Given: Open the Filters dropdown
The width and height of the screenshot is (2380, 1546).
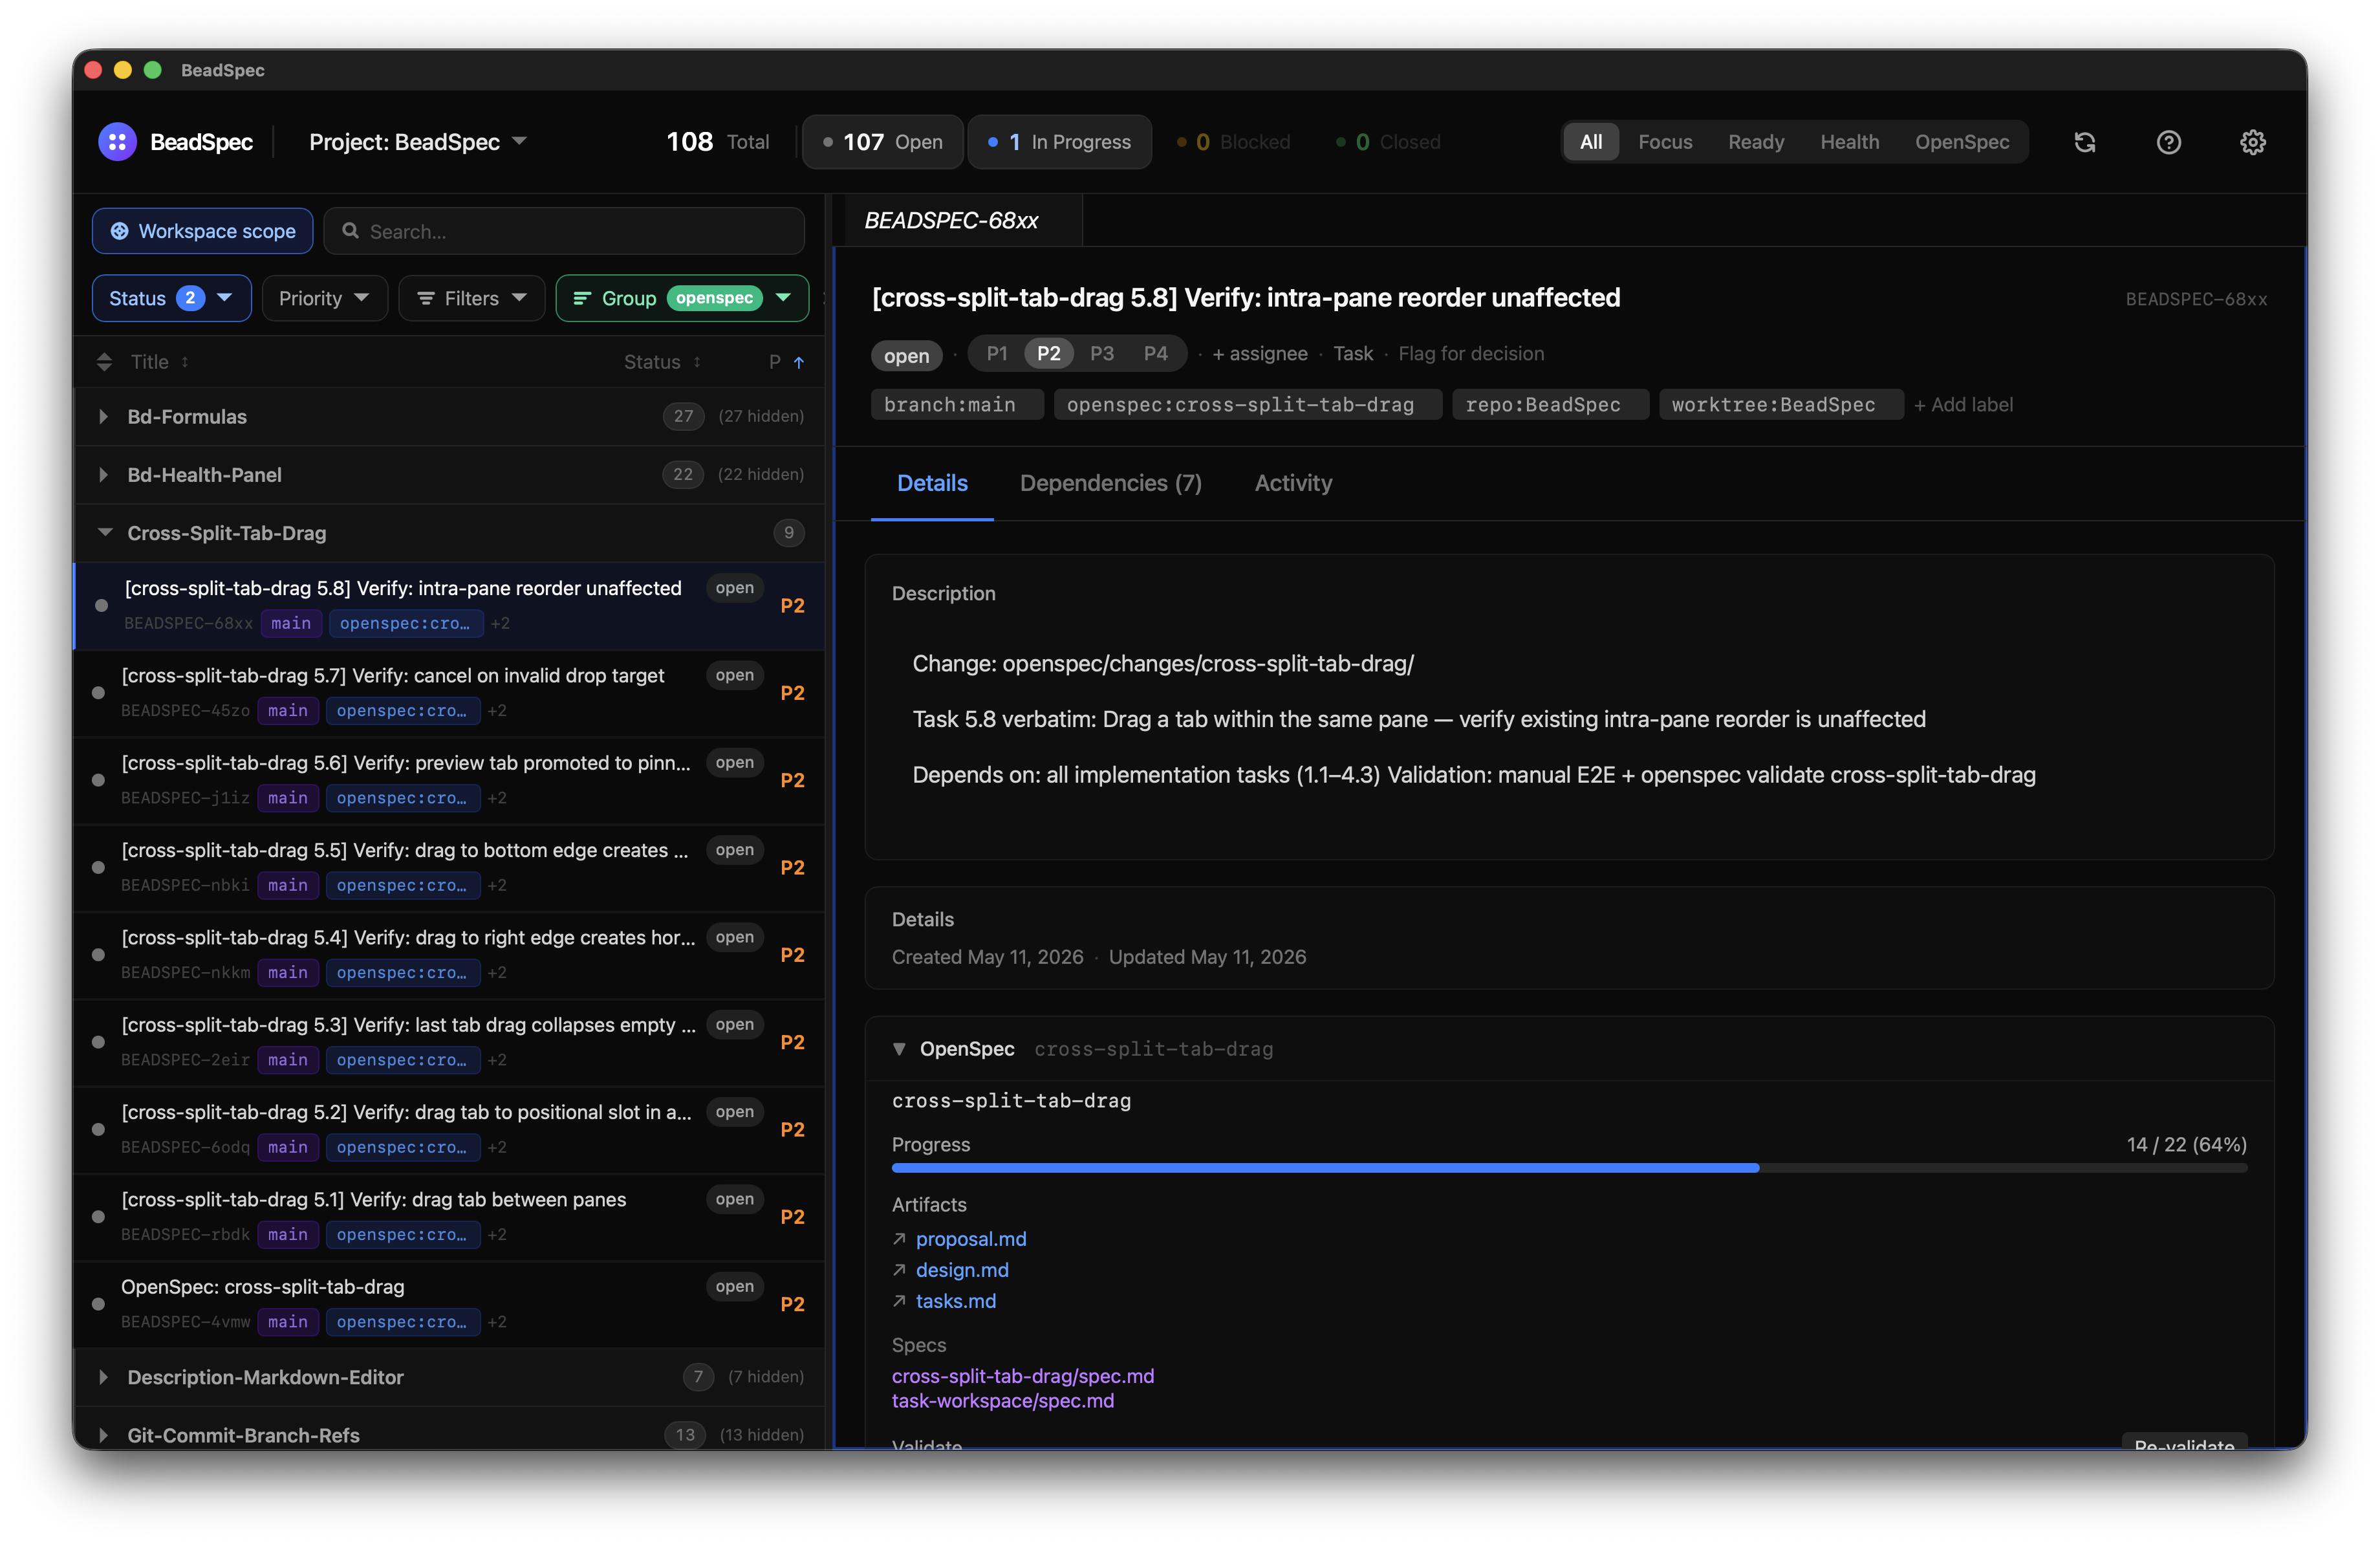Looking at the screenshot, I should click(472, 298).
